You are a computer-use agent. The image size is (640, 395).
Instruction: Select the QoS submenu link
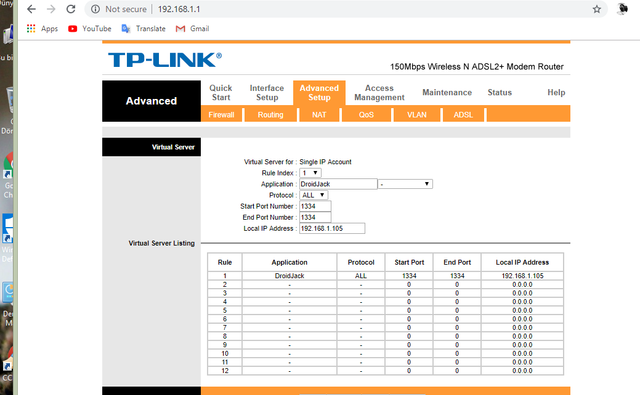(x=366, y=115)
